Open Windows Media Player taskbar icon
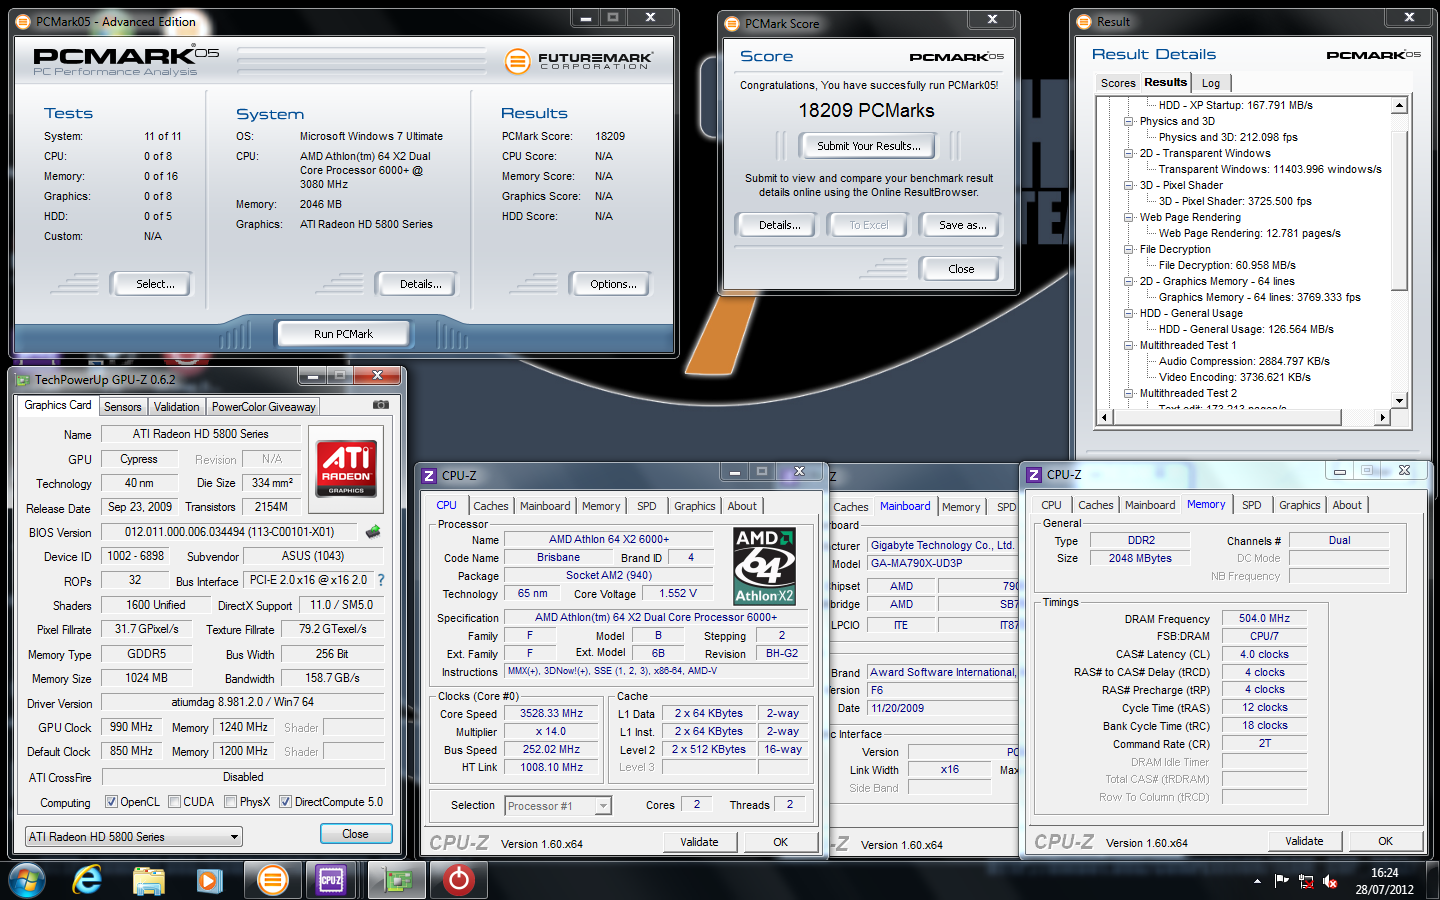Image resolution: width=1440 pixels, height=900 pixels. (209, 881)
